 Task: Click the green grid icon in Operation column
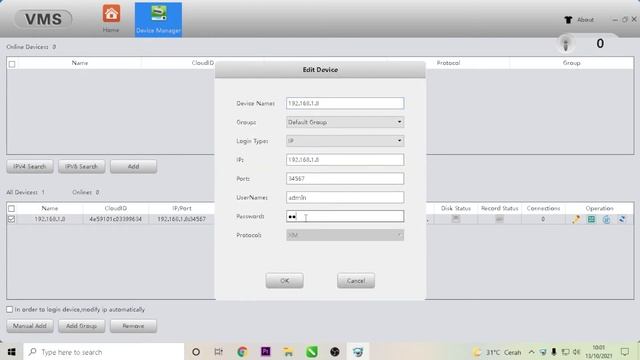coord(591,220)
